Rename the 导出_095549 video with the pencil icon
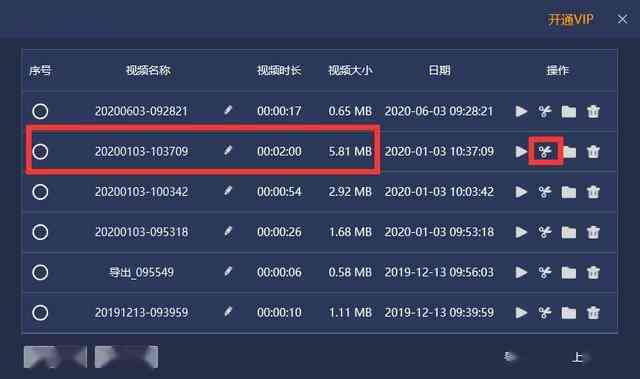The width and height of the screenshot is (640, 379). [228, 272]
